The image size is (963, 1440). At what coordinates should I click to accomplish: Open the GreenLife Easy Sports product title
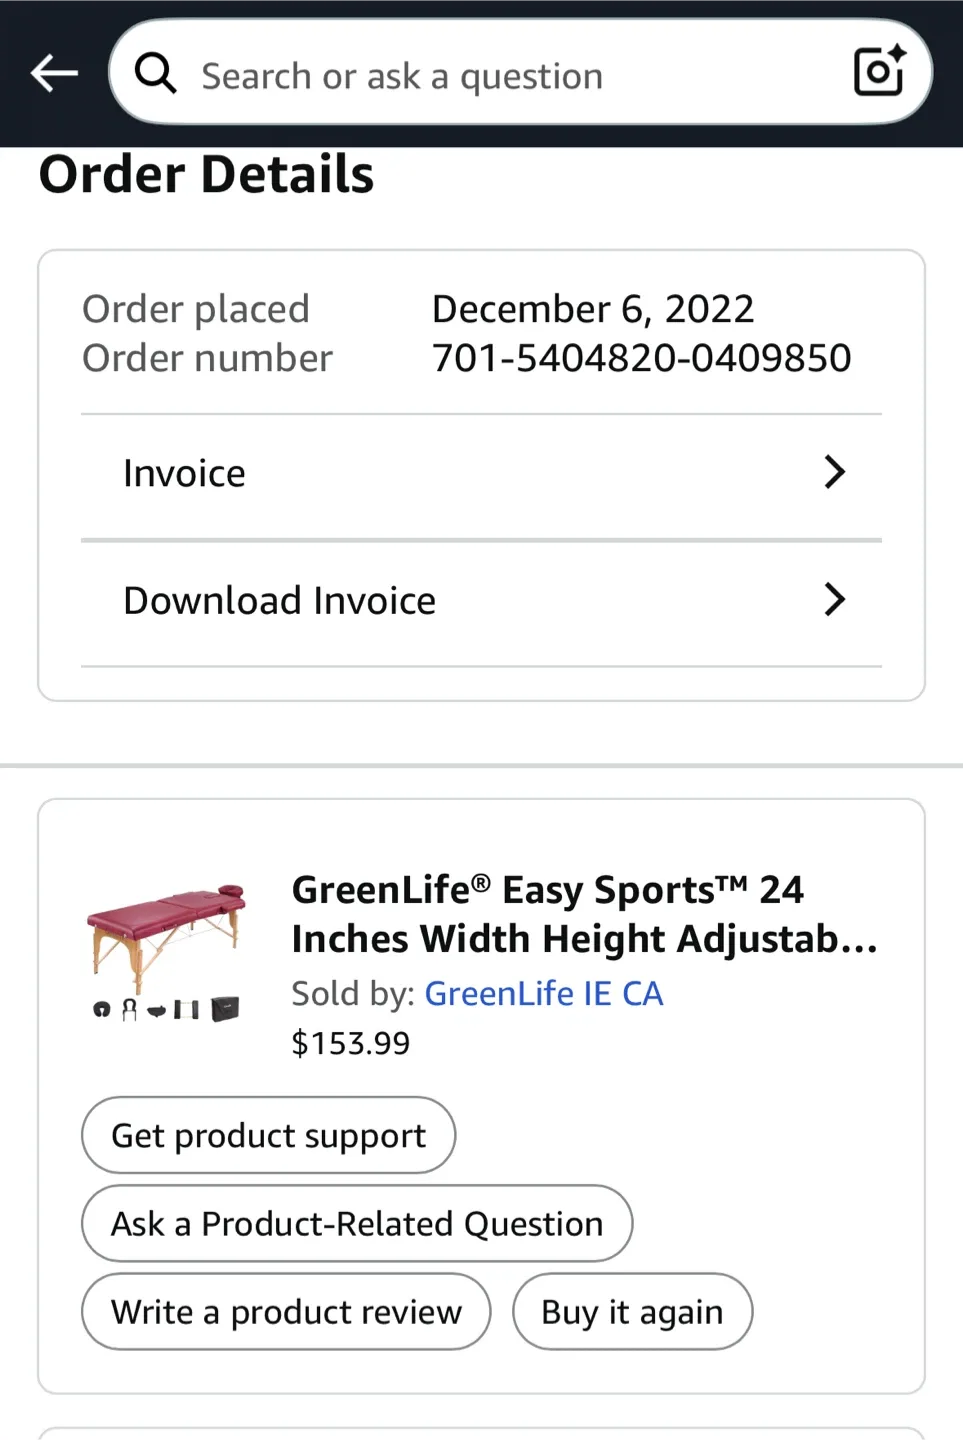click(584, 914)
